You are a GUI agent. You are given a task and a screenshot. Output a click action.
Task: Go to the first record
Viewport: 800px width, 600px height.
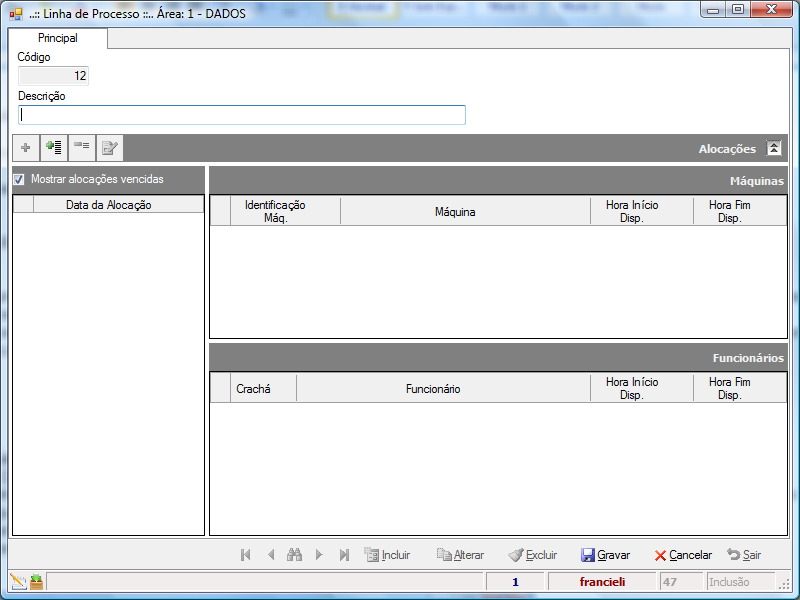tap(245, 555)
